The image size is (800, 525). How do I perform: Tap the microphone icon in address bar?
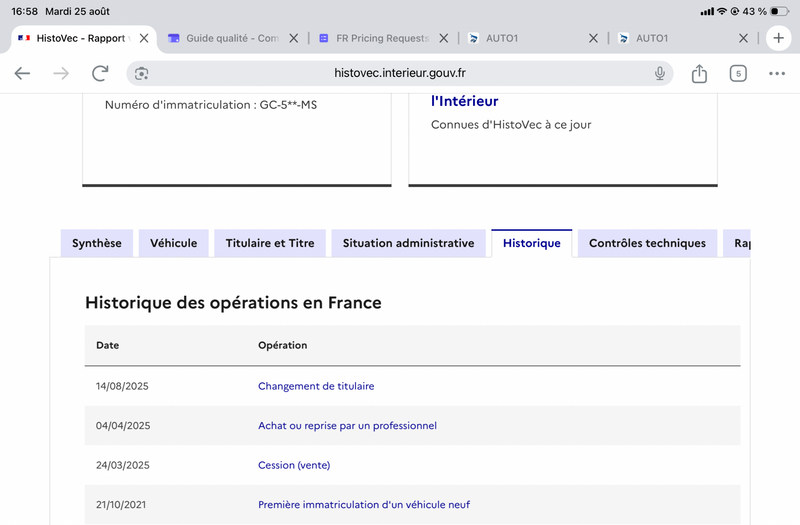coord(660,73)
